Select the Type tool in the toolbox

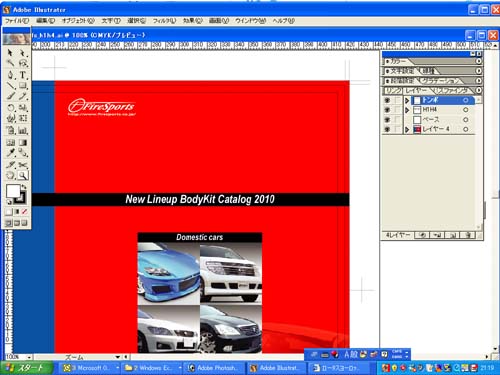23,75
